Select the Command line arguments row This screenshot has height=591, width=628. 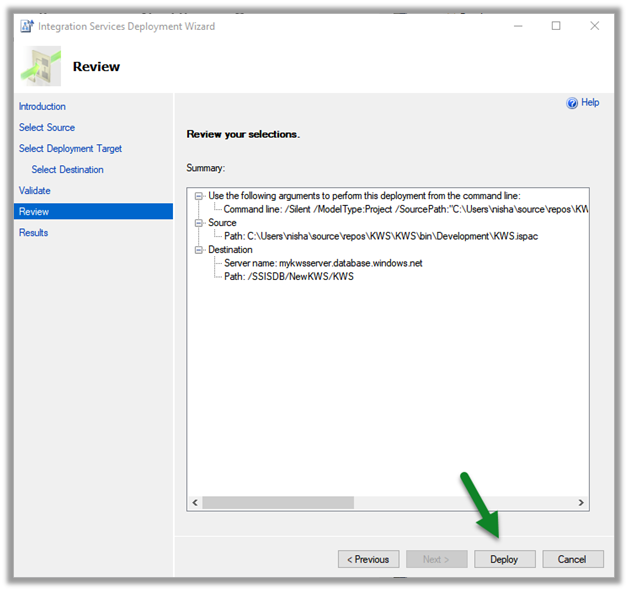point(405,209)
